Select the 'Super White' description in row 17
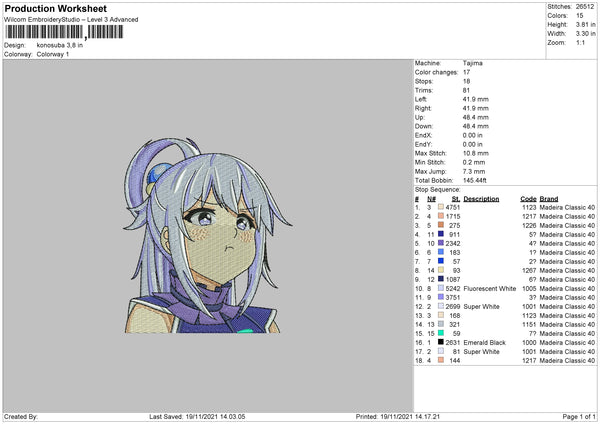 click(x=481, y=351)
